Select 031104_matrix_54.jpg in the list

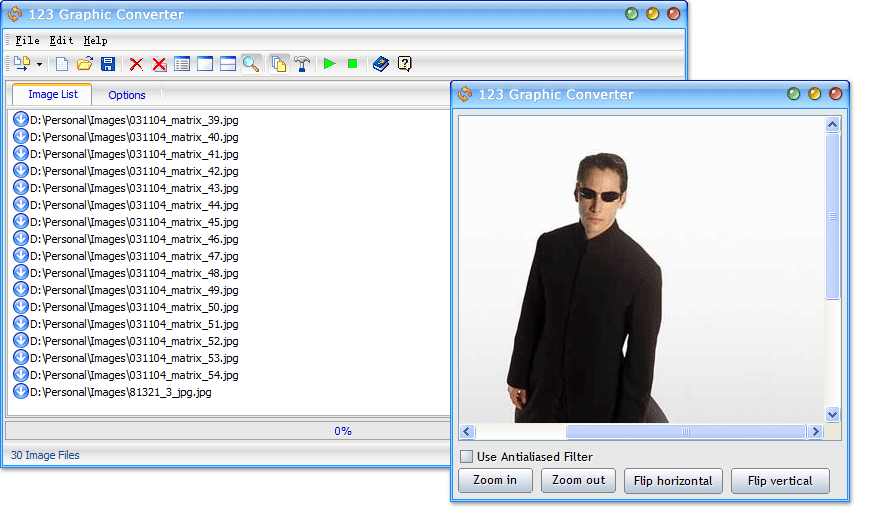pyautogui.click(x=134, y=375)
